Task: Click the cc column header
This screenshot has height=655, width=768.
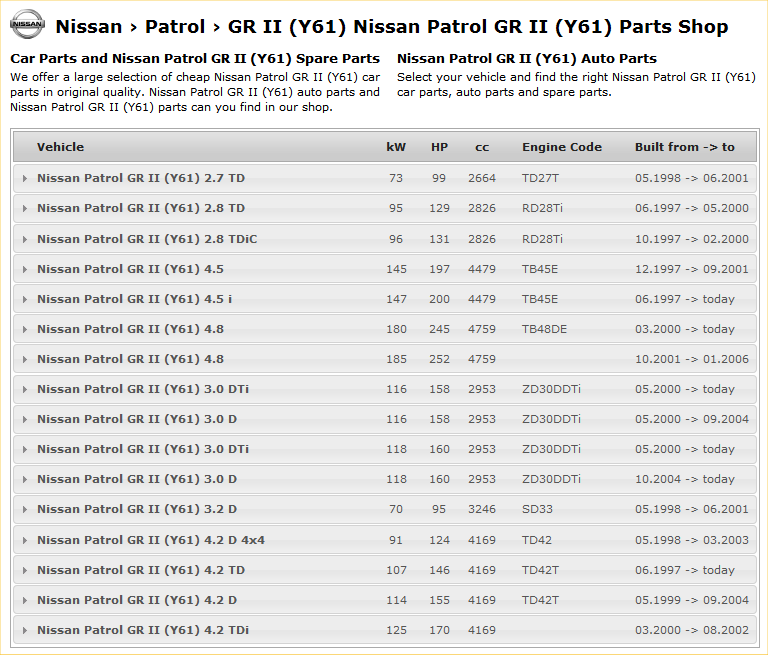Action: [482, 147]
